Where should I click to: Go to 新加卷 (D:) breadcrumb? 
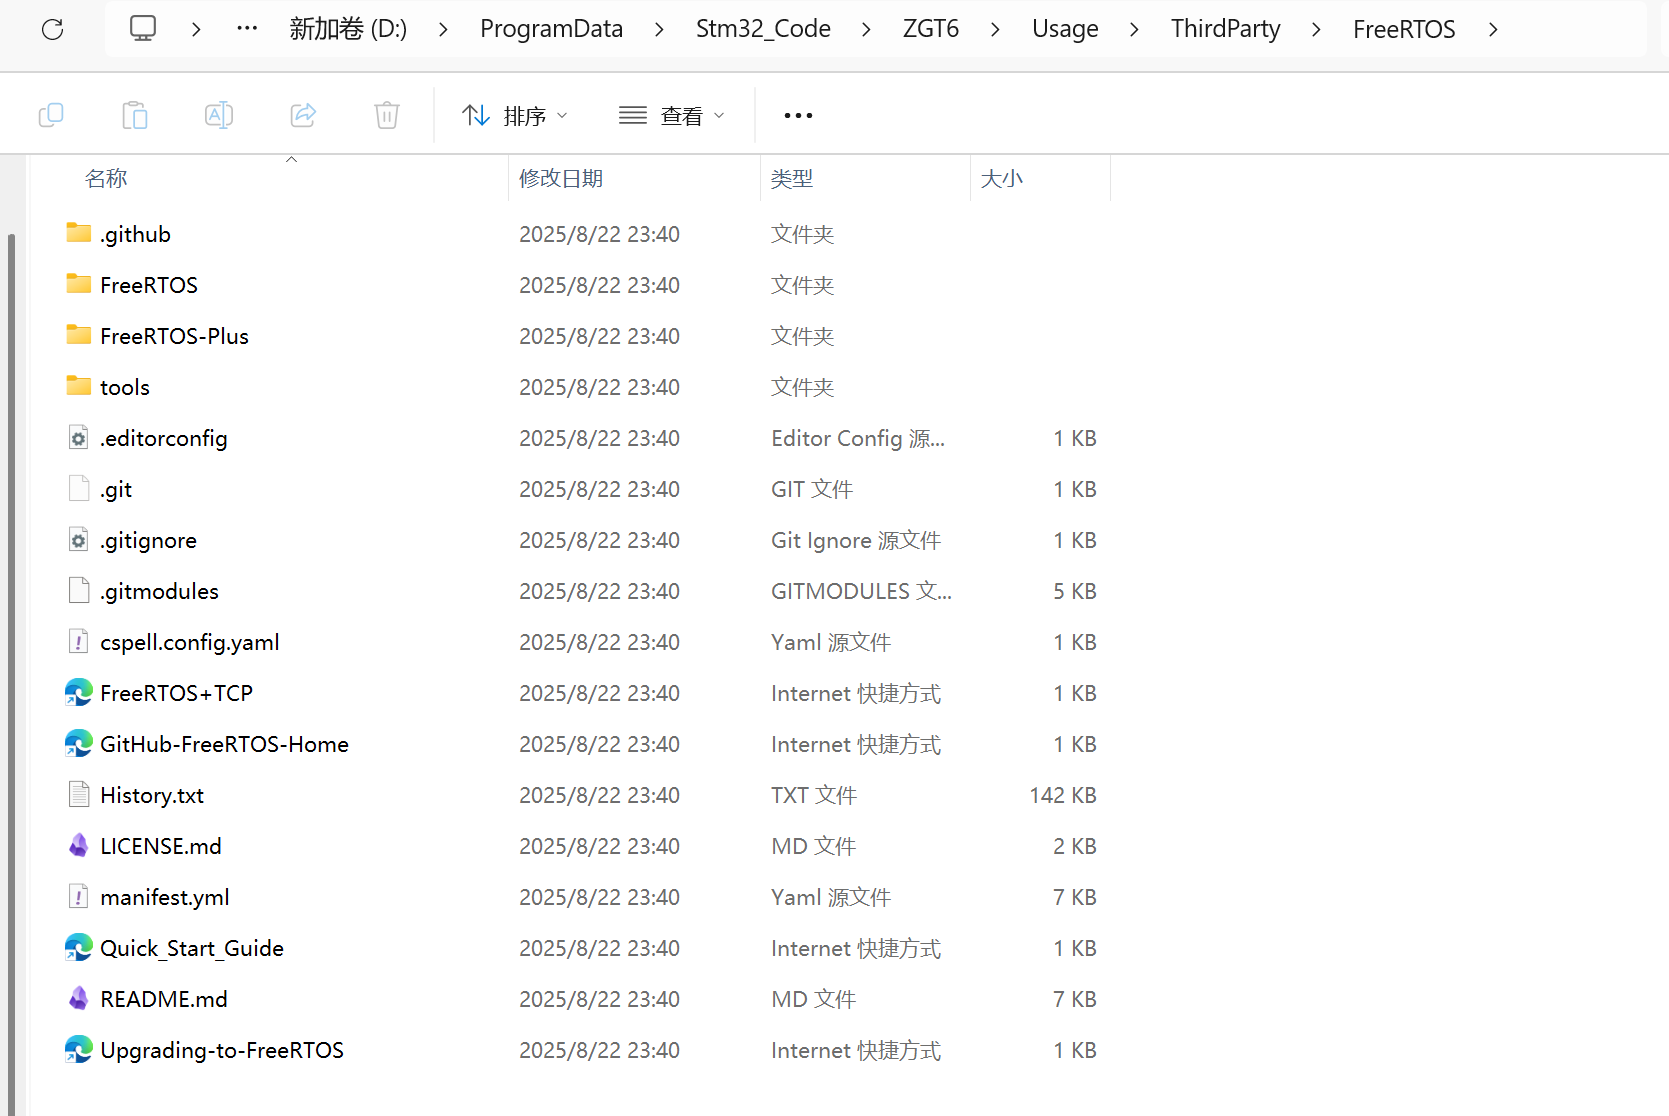coord(348,29)
